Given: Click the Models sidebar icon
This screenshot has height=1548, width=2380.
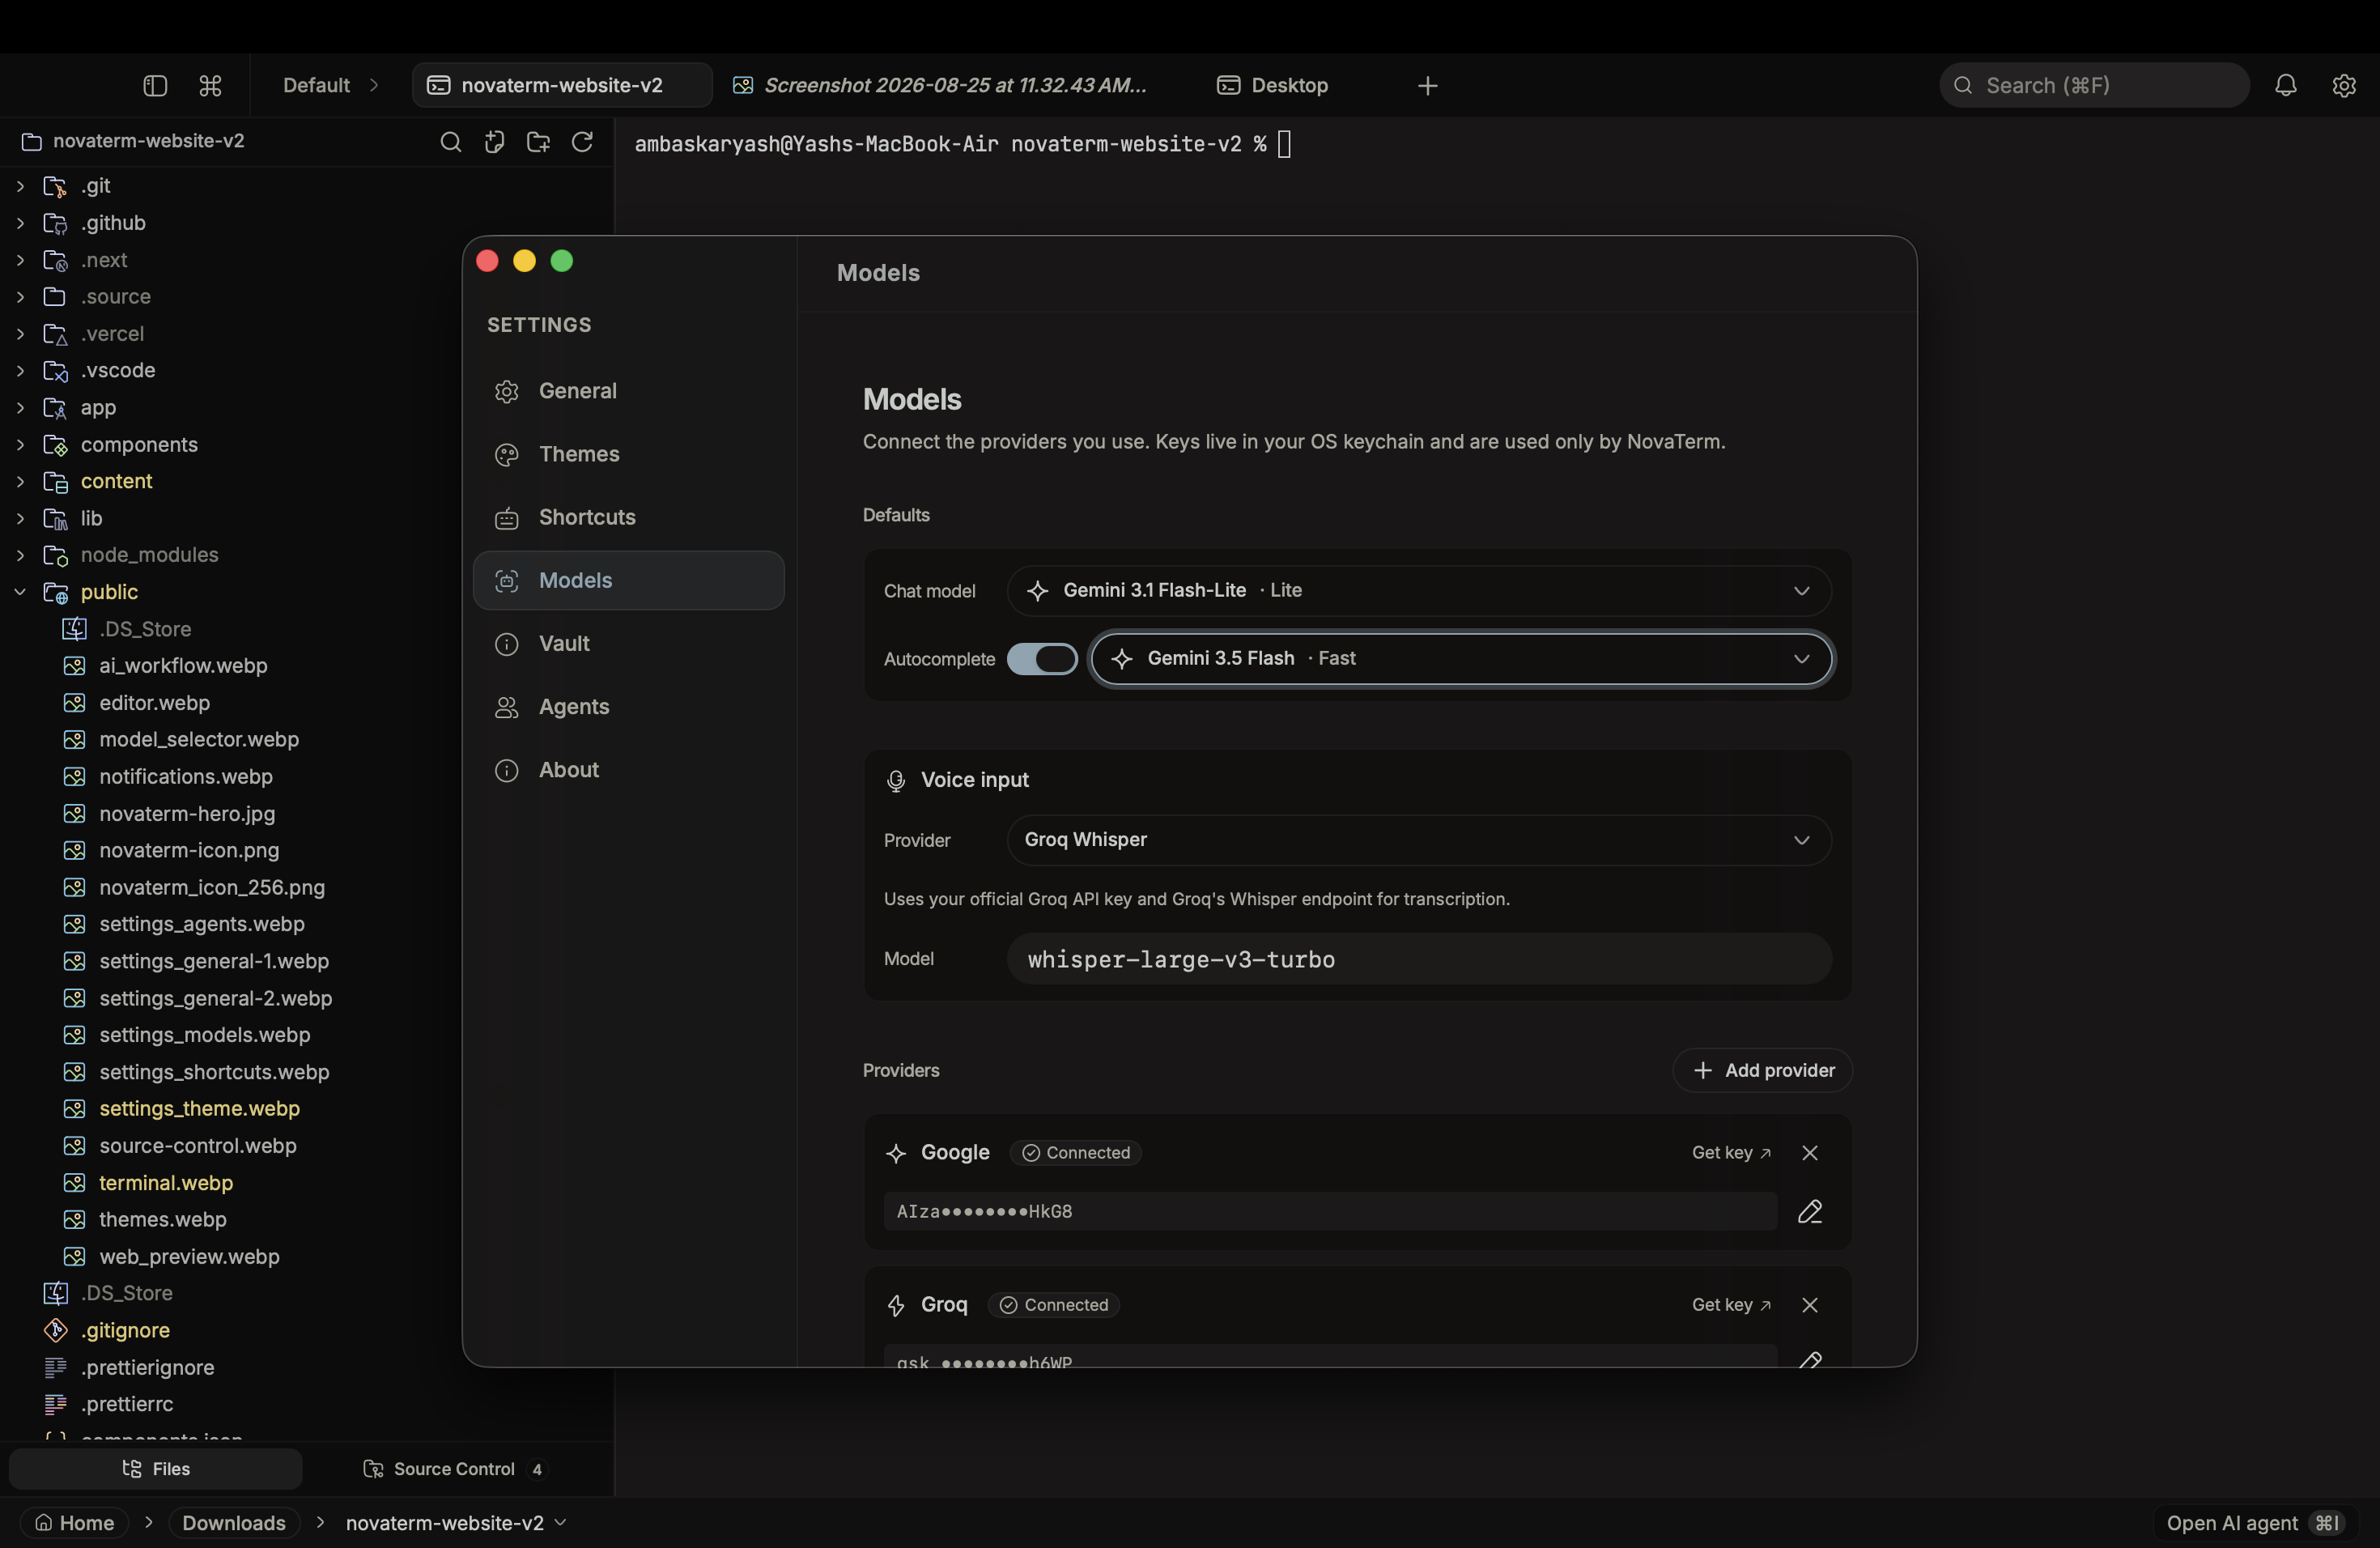Looking at the screenshot, I should point(507,581).
